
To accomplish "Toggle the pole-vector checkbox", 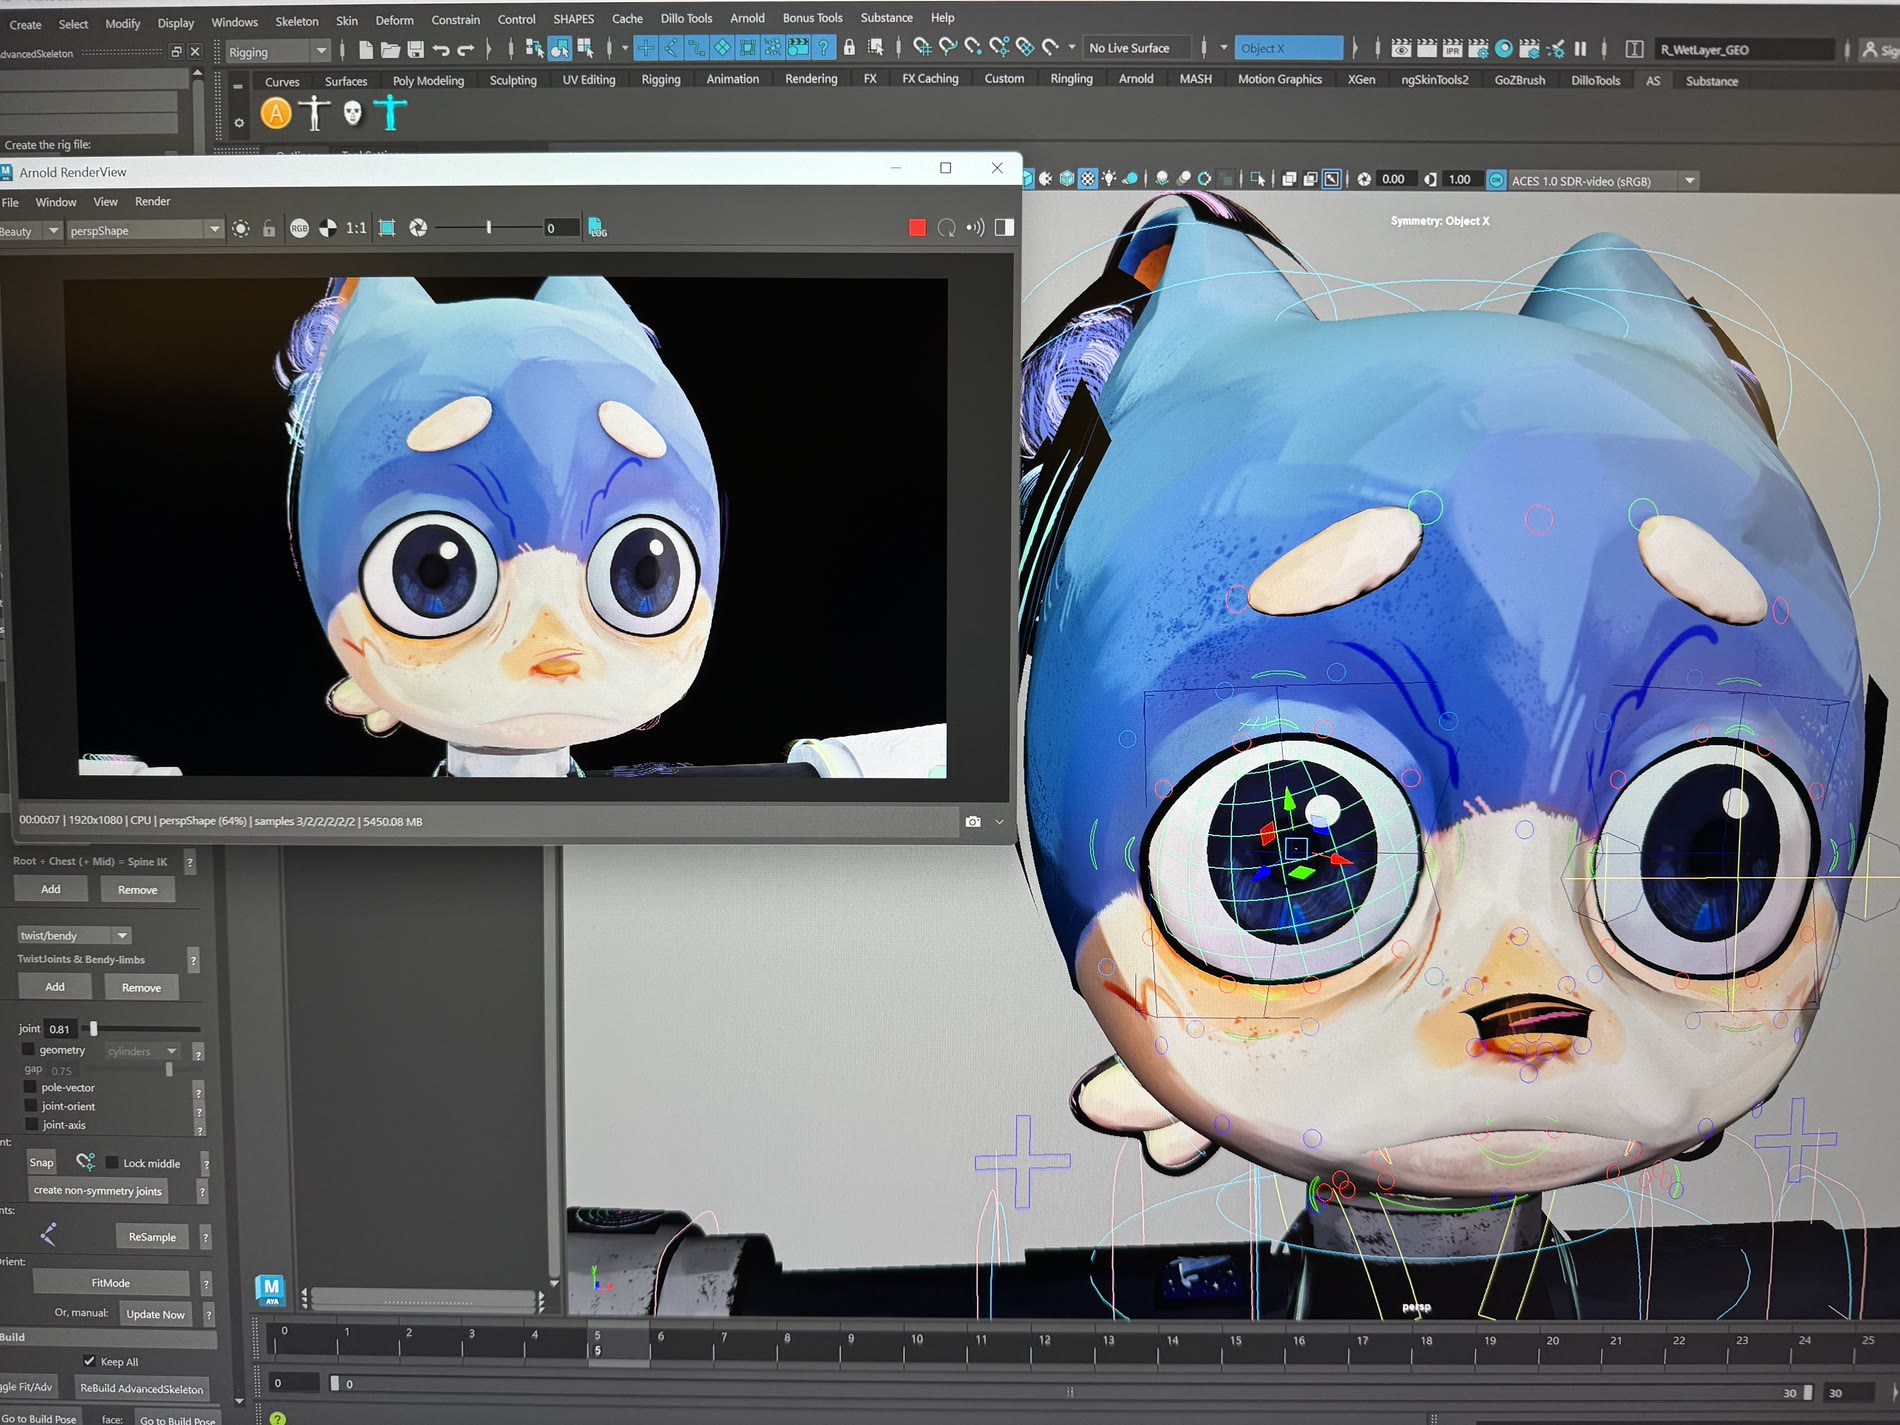I will coord(31,1087).
